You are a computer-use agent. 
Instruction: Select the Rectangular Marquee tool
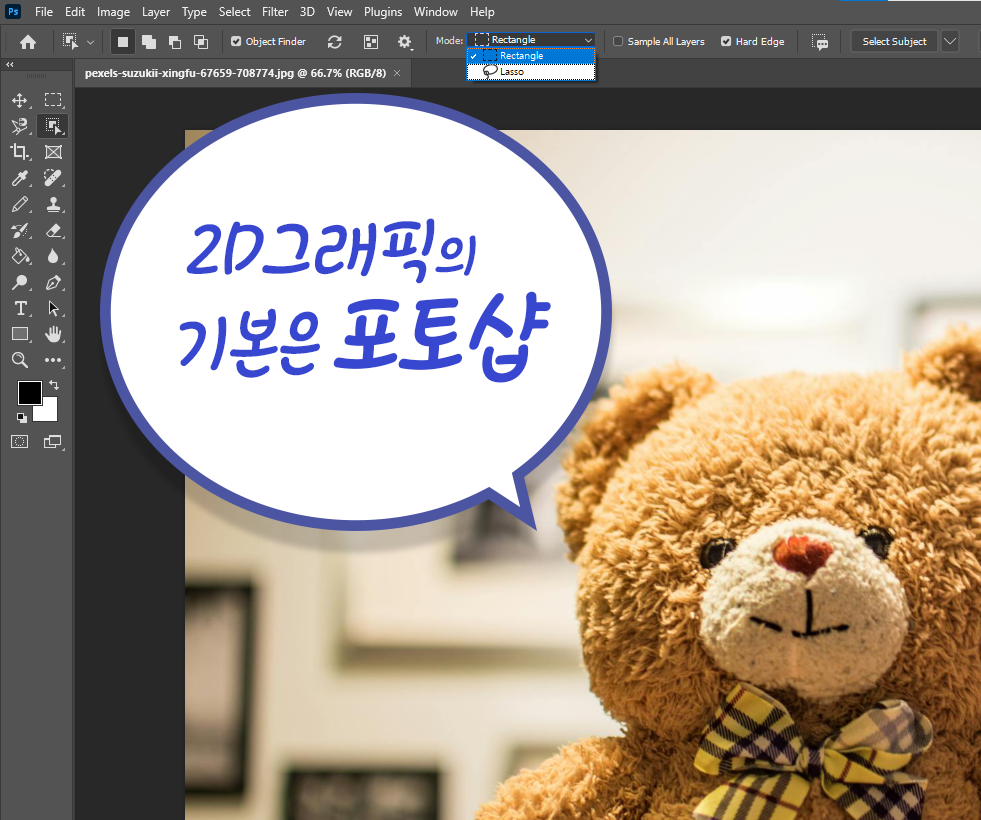53,100
